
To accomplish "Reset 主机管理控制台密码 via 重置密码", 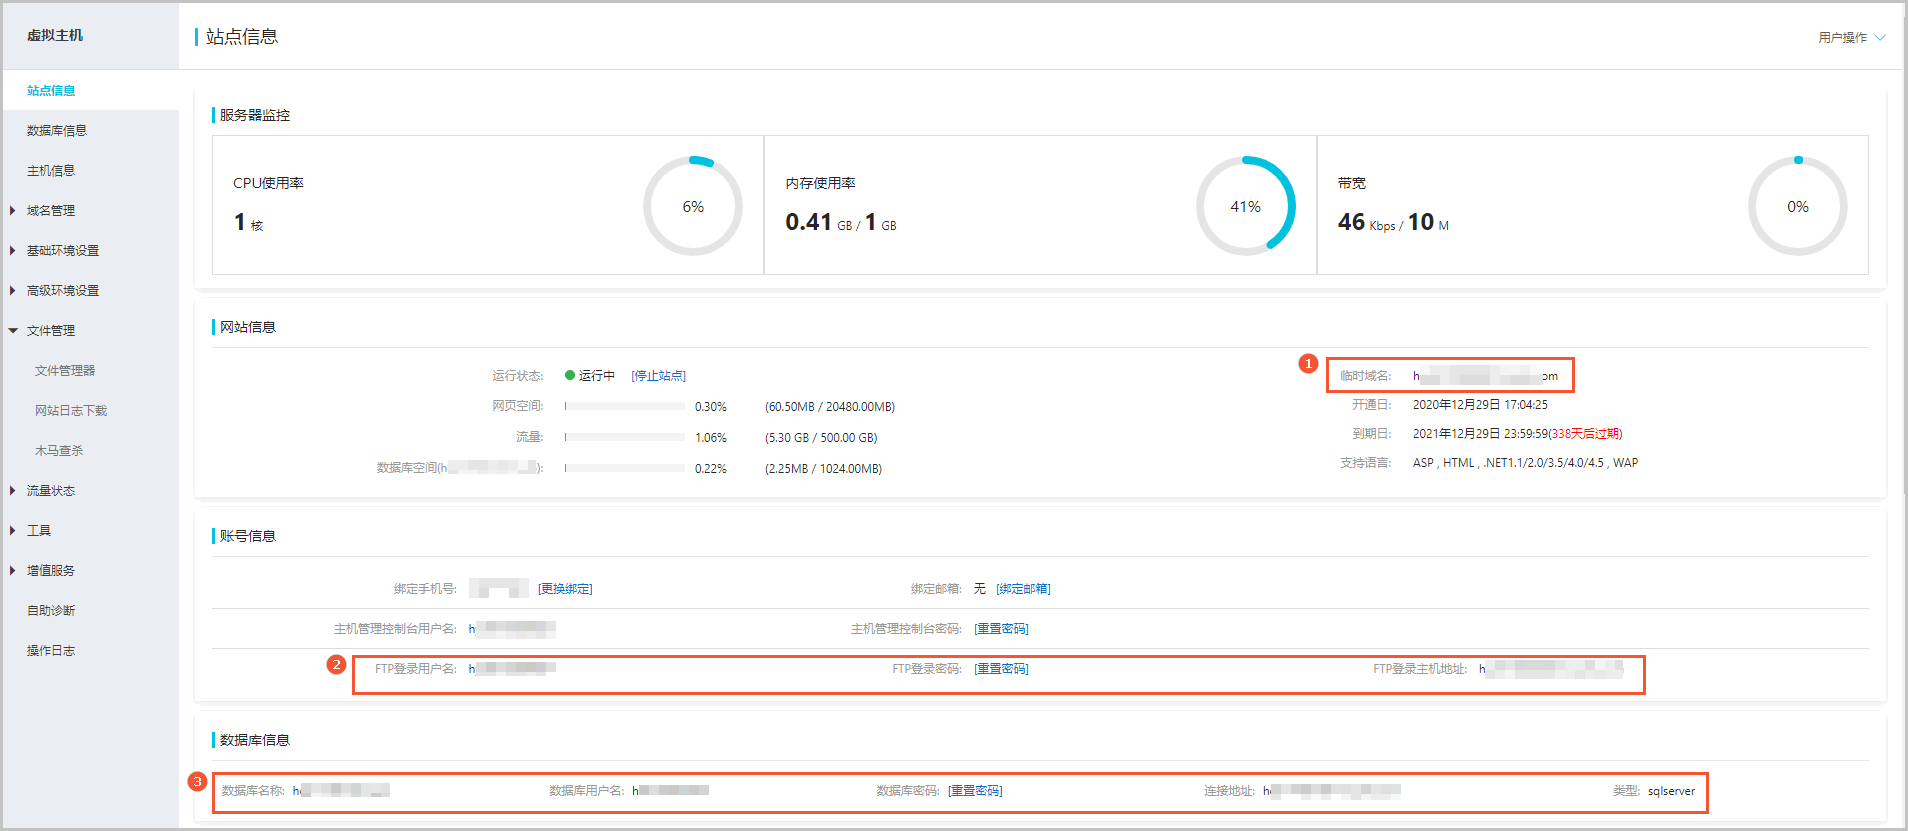I will (1001, 629).
